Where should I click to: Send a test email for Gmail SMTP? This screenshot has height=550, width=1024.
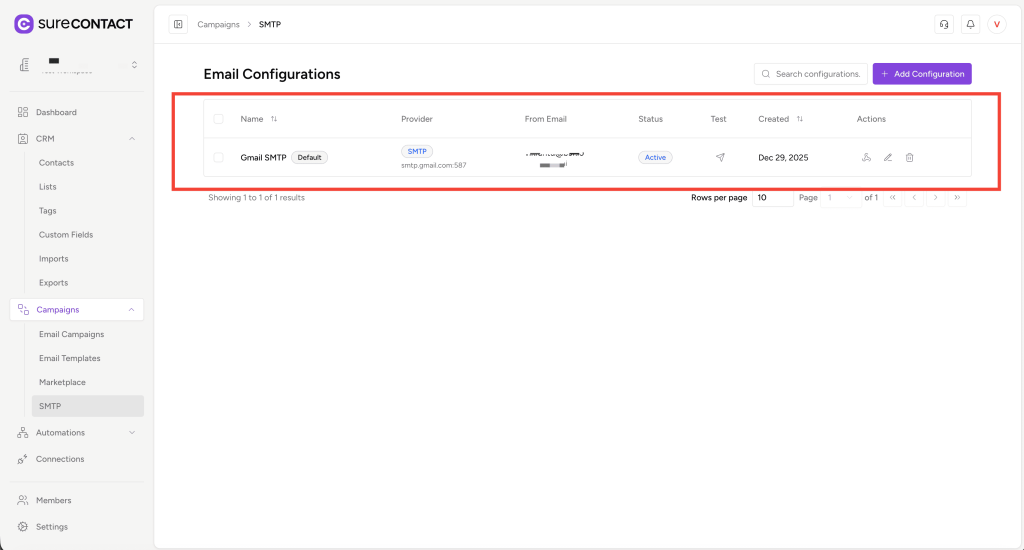[719, 158]
